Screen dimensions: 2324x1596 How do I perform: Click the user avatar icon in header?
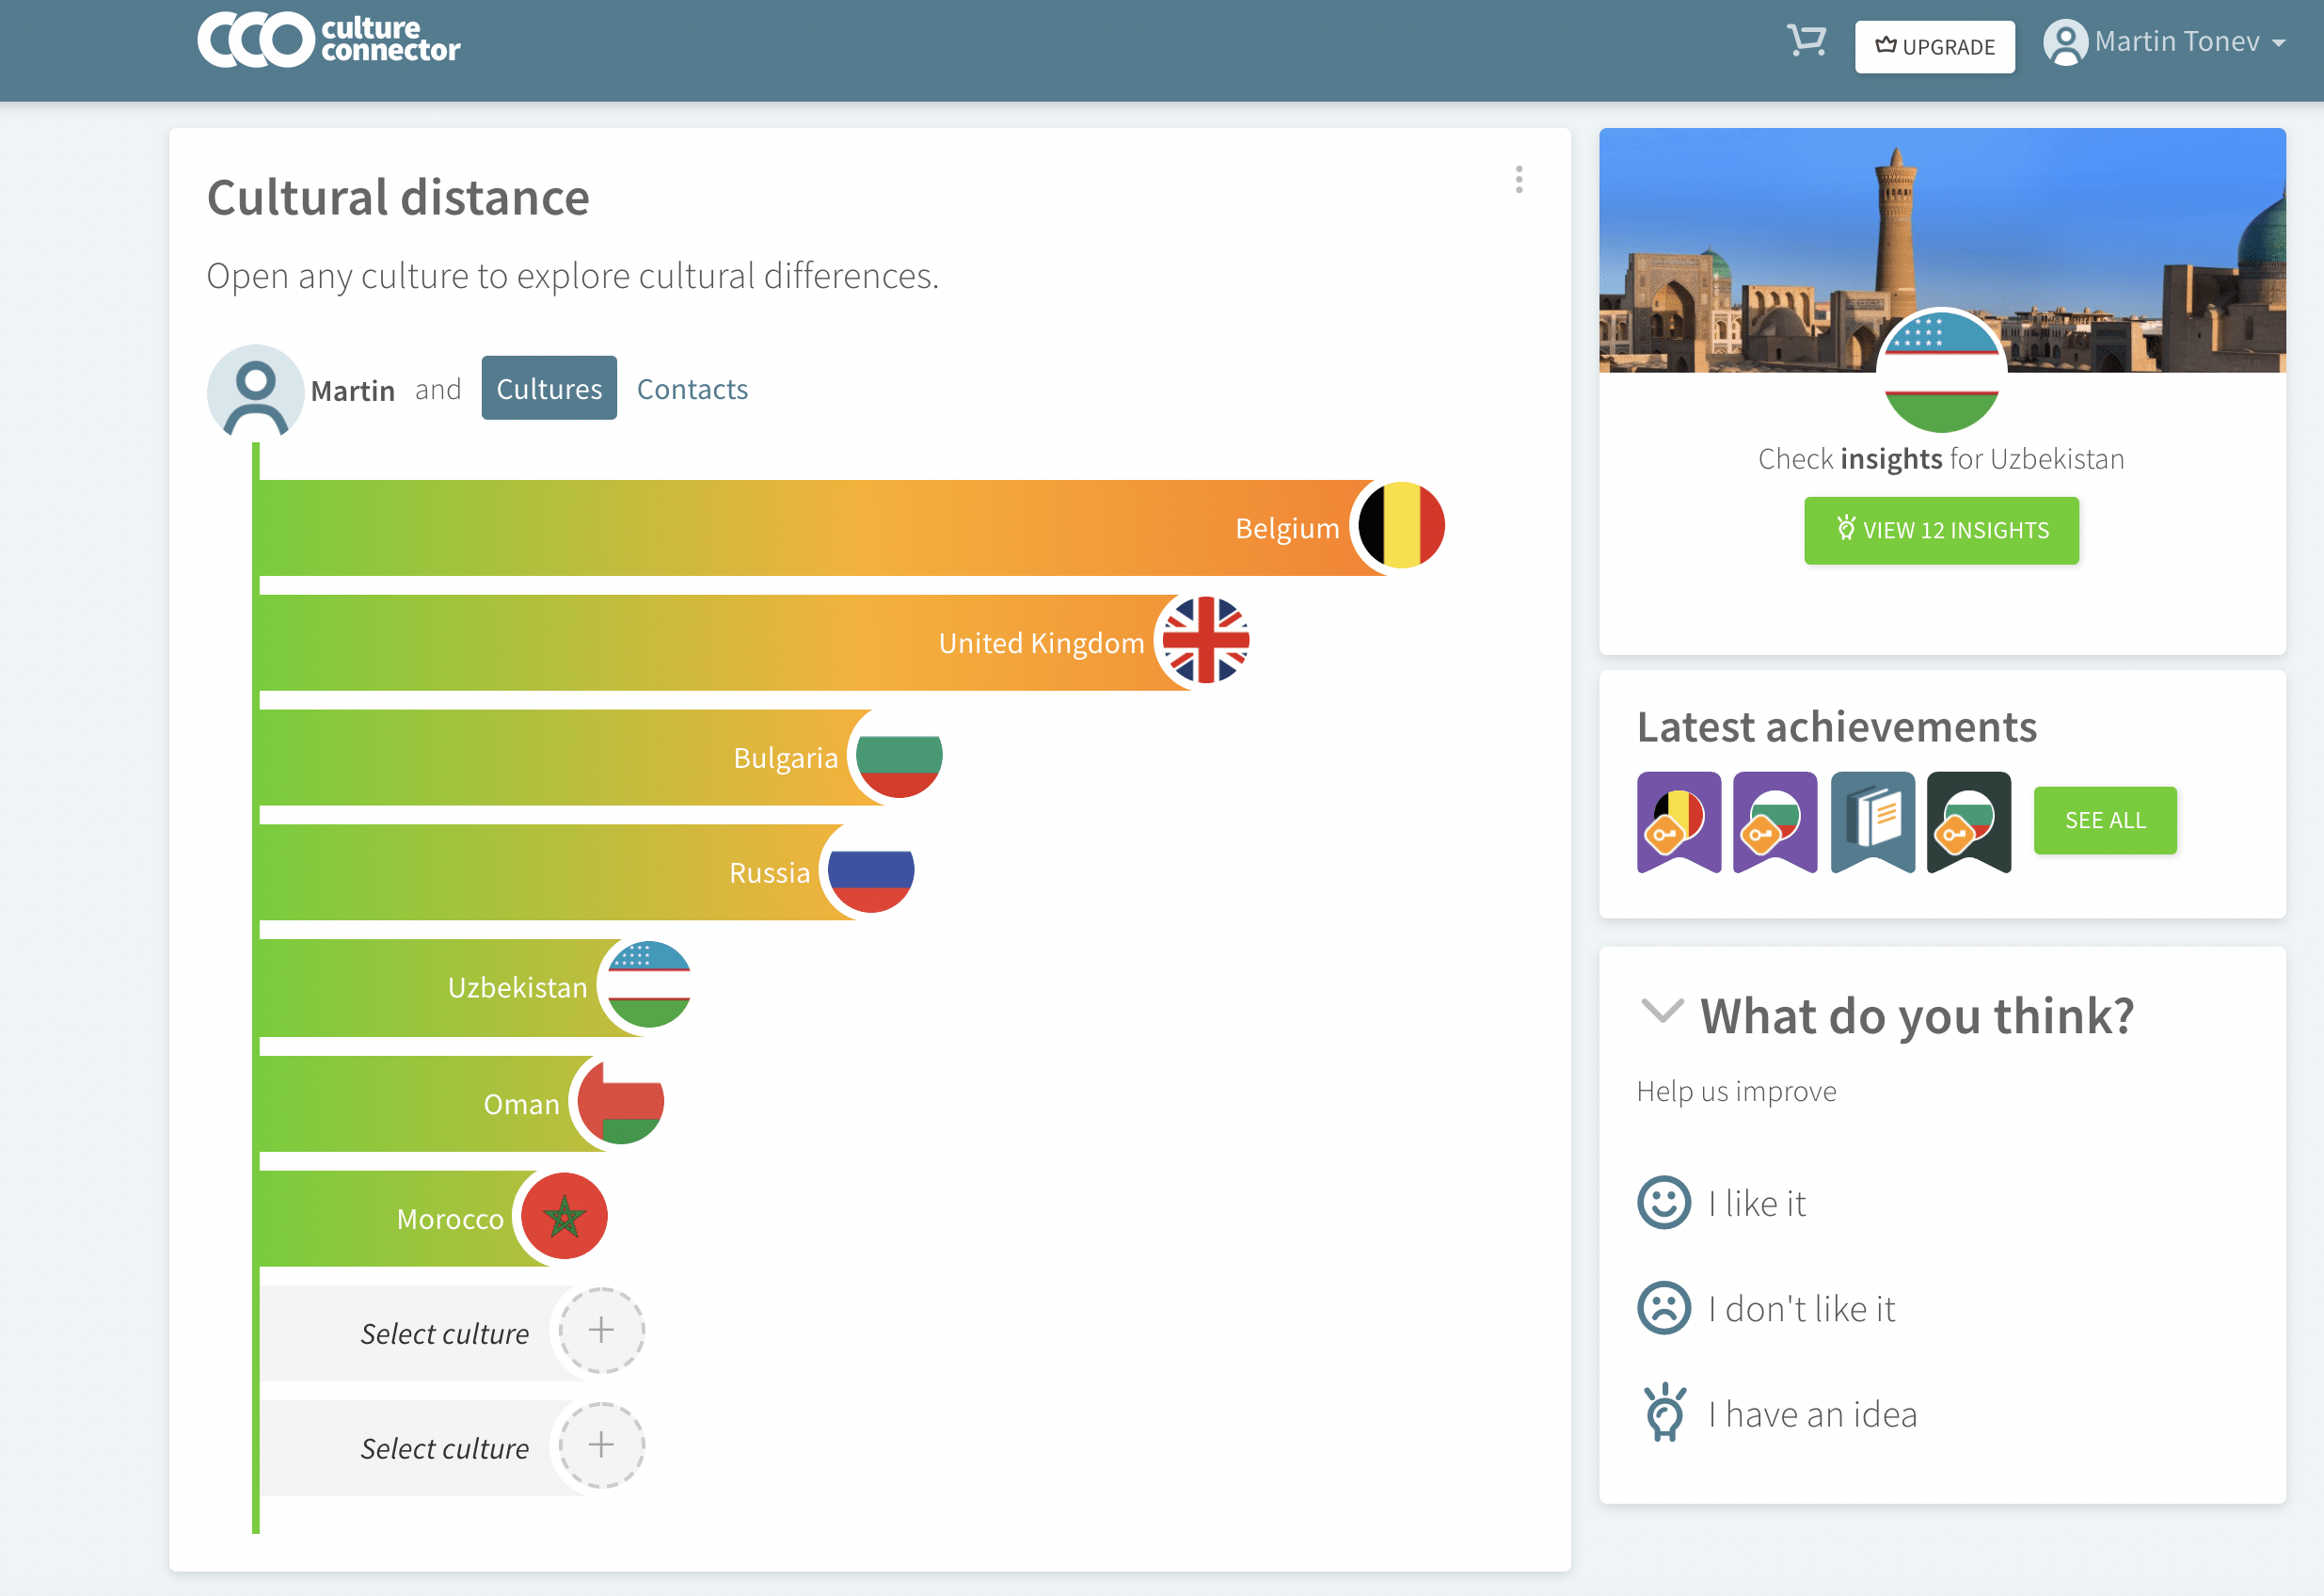2065,43
